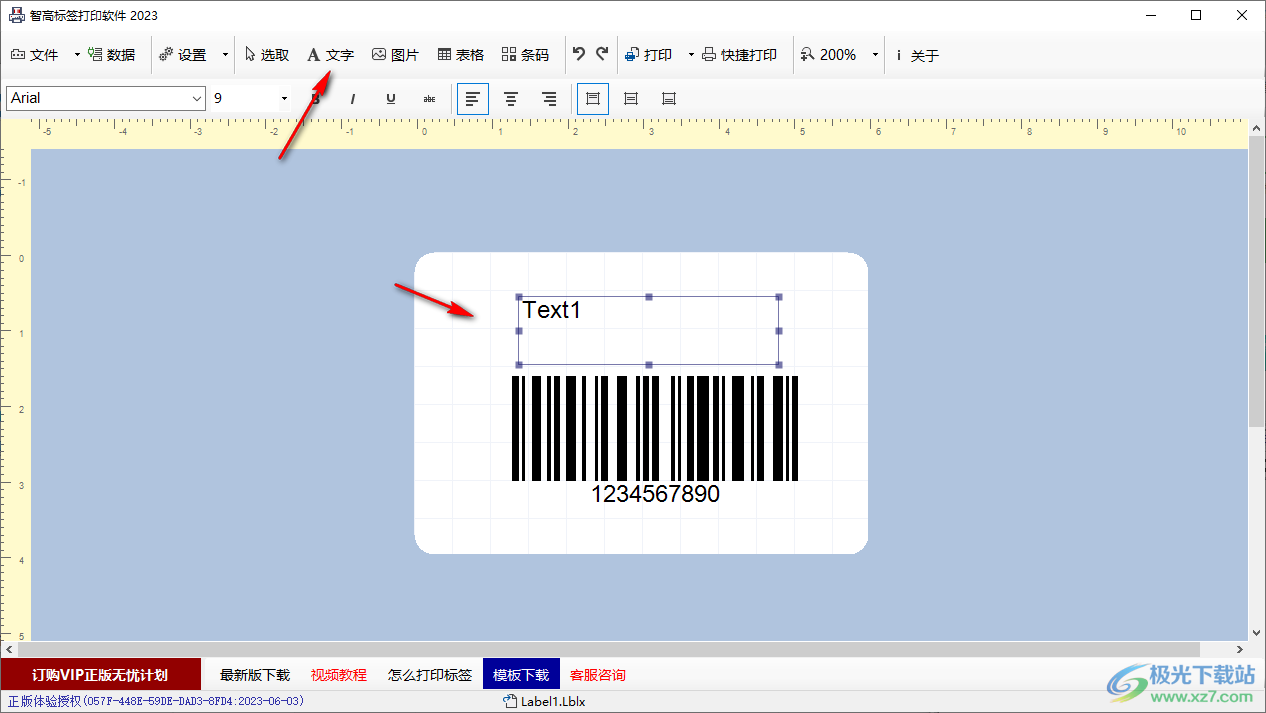
Task: Set vertical align middle
Action: coord(631,99)
